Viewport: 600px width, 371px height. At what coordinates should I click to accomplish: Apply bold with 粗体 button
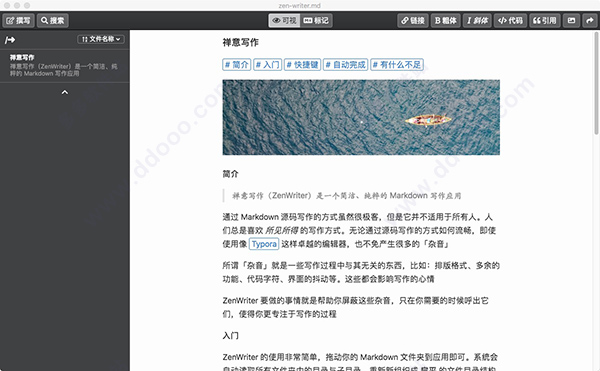pyautogui.click(x=446, y=20)
